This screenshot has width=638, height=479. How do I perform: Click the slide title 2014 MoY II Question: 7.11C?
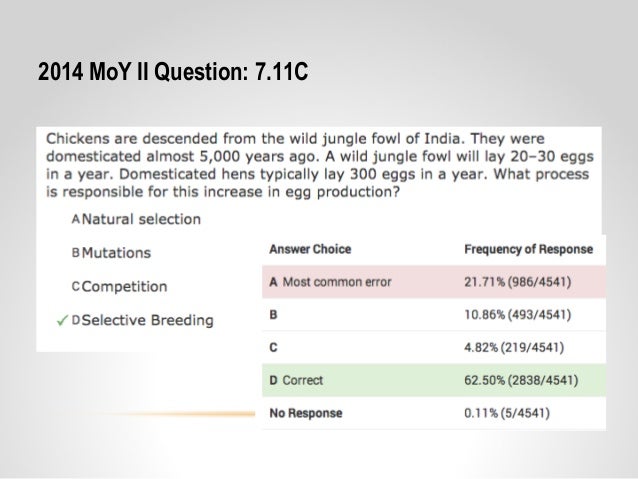173,72
